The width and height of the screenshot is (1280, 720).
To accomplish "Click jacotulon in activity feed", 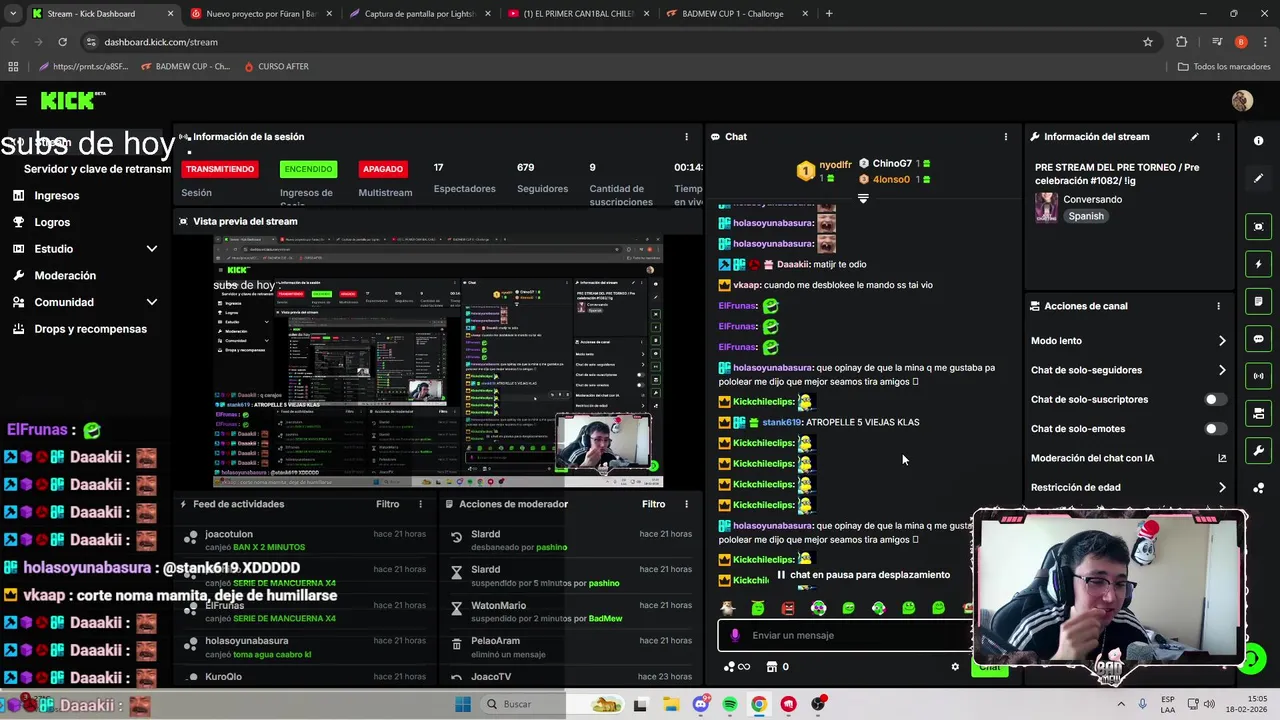I will point(229,535).
